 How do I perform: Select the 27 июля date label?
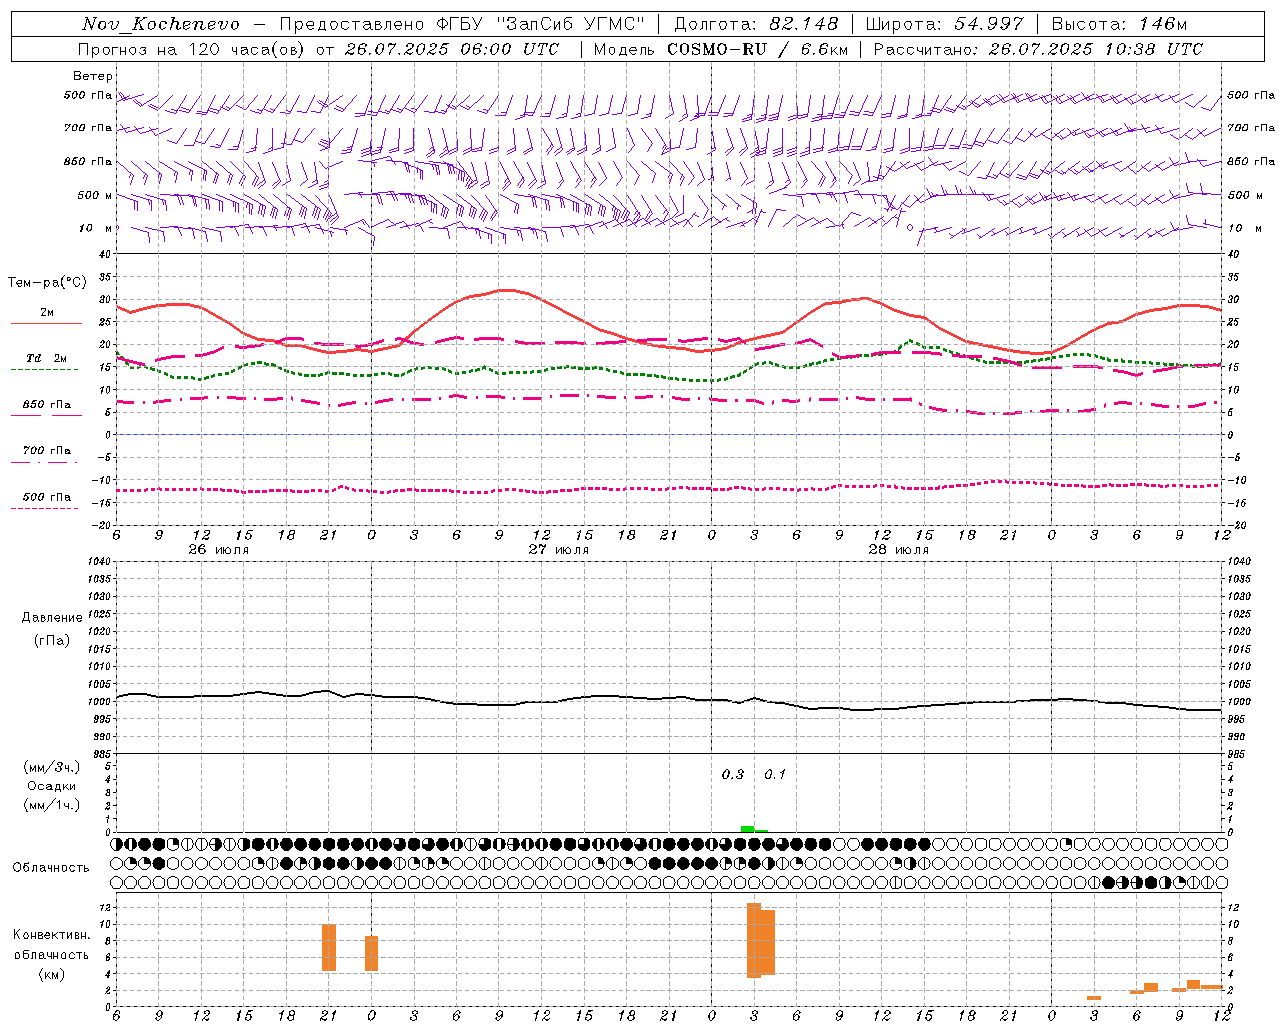(559, 550)
